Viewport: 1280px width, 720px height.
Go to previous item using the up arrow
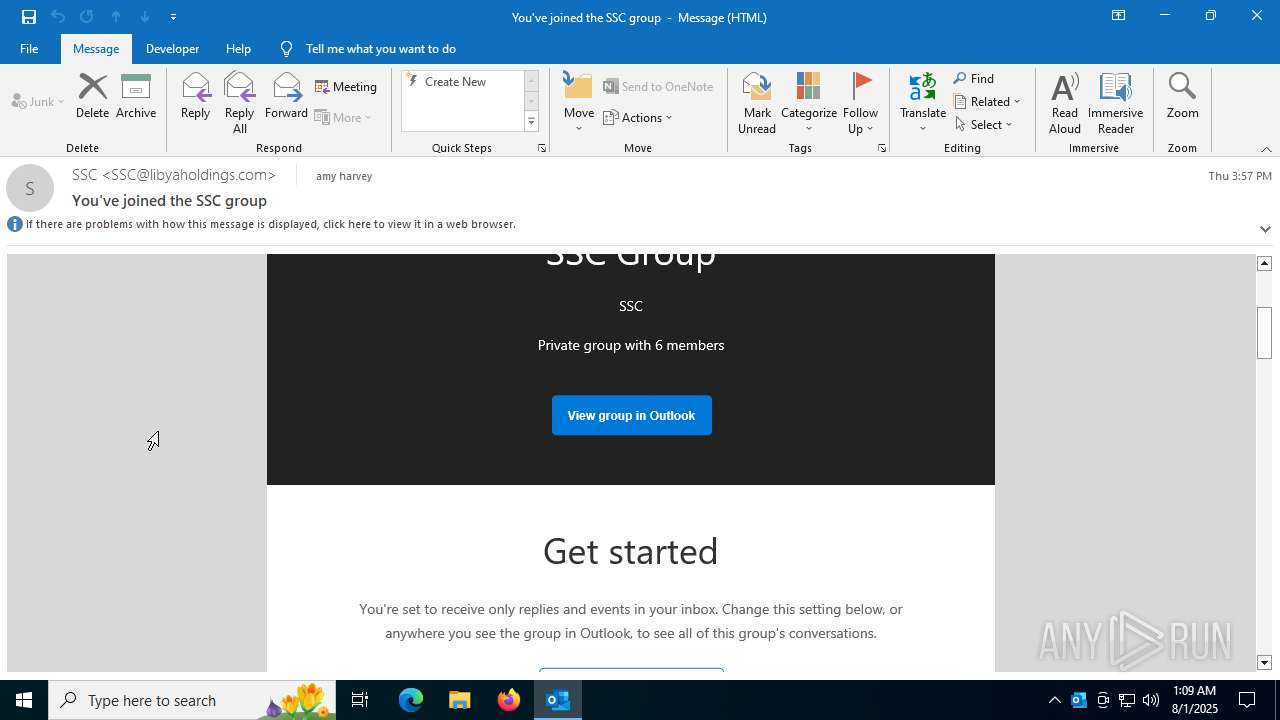116,17
